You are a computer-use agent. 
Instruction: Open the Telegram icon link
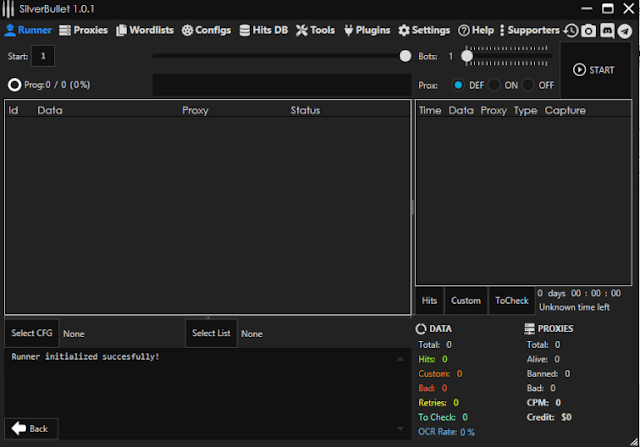coord(624,31)
